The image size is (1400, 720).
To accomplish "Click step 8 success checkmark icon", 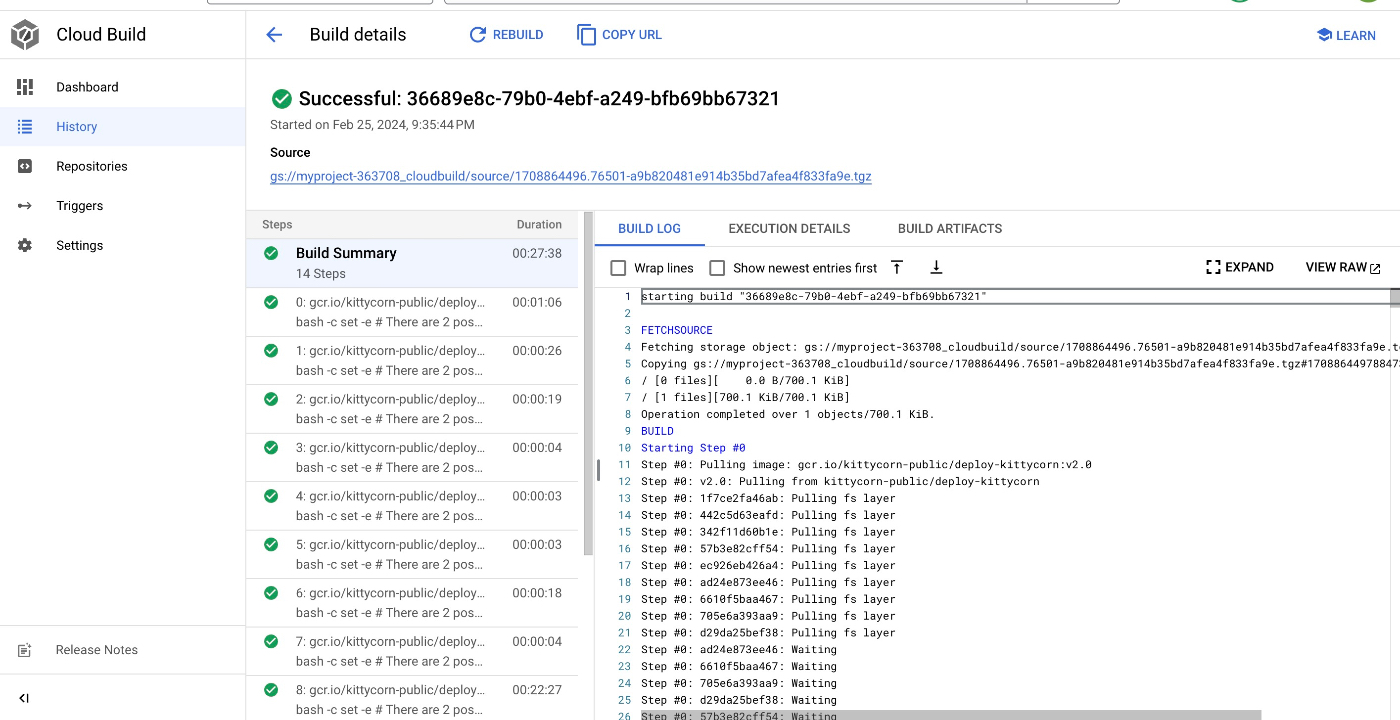I will point(271,690).
